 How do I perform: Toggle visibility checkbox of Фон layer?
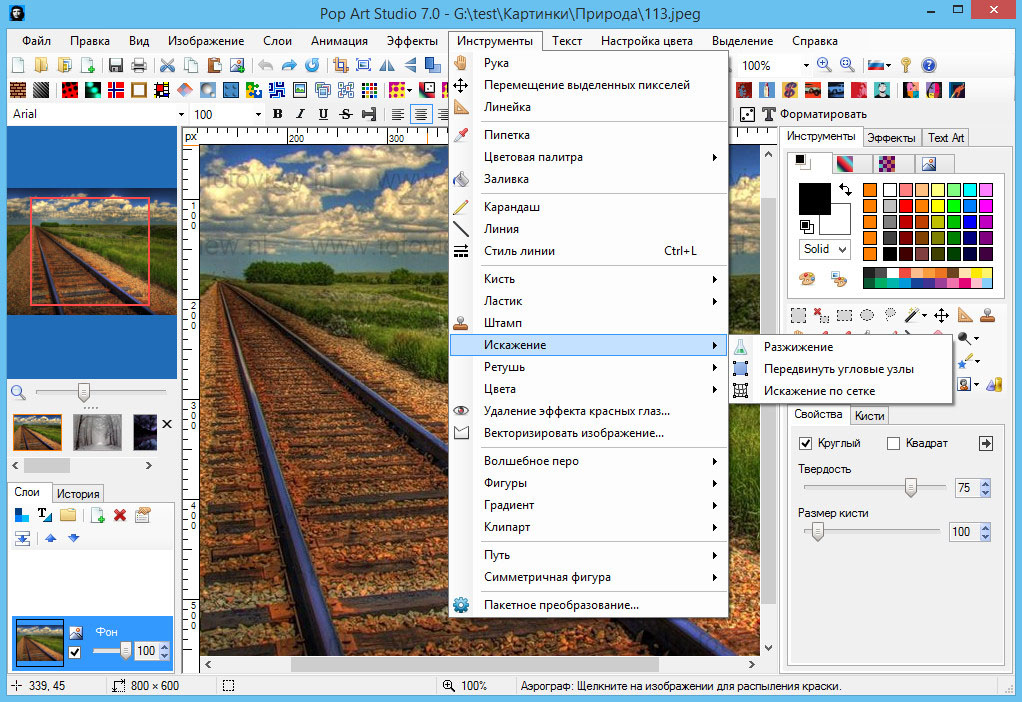tap(74, 653)
